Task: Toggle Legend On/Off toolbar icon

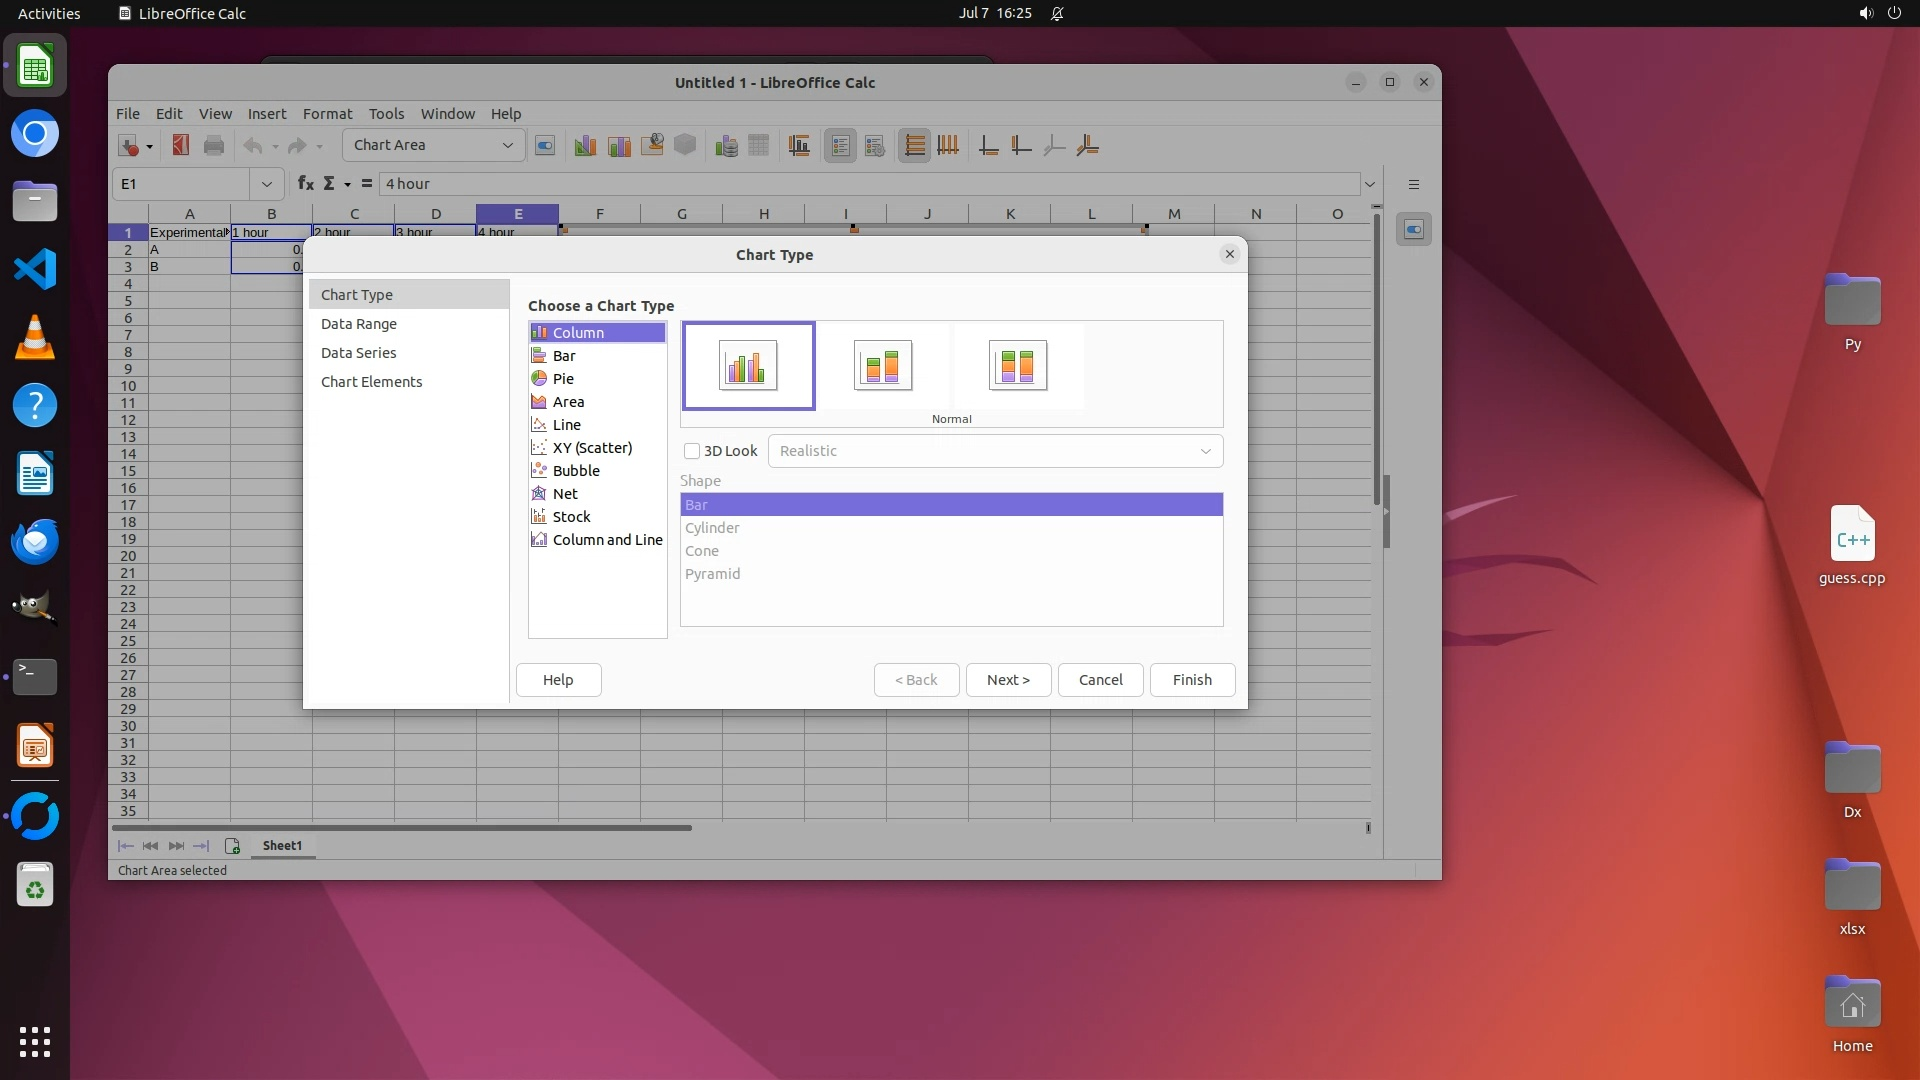Action: [840, 146]
